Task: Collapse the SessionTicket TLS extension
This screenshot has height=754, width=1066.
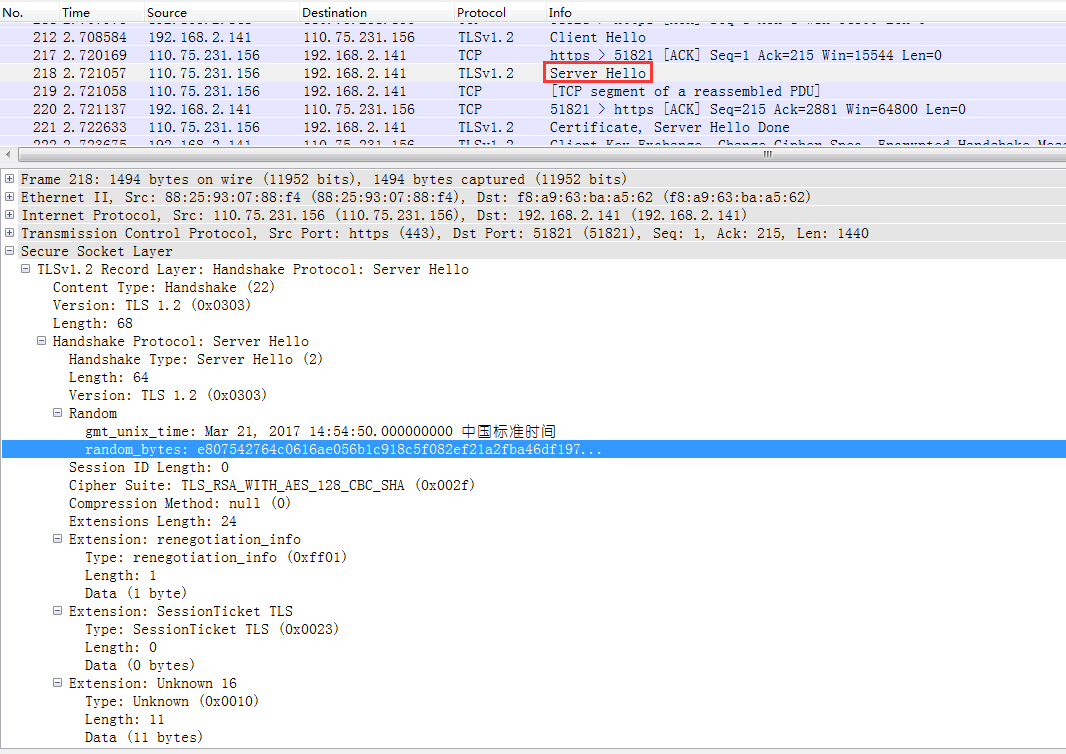Action: point(58,611)
